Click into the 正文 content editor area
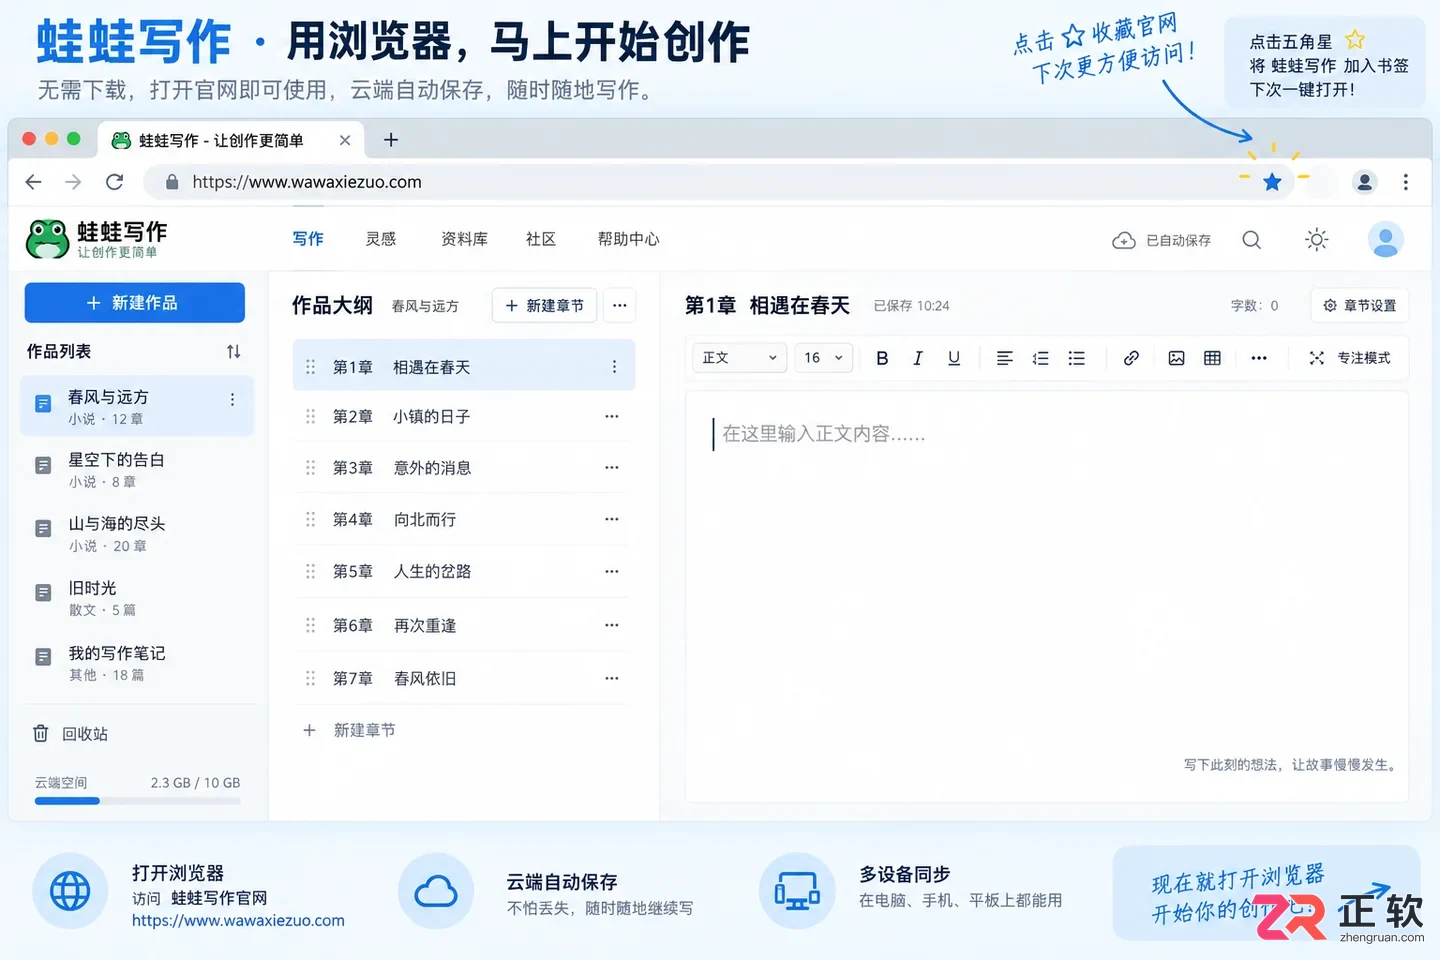Screen dimensions: 1440x960 1047,596
